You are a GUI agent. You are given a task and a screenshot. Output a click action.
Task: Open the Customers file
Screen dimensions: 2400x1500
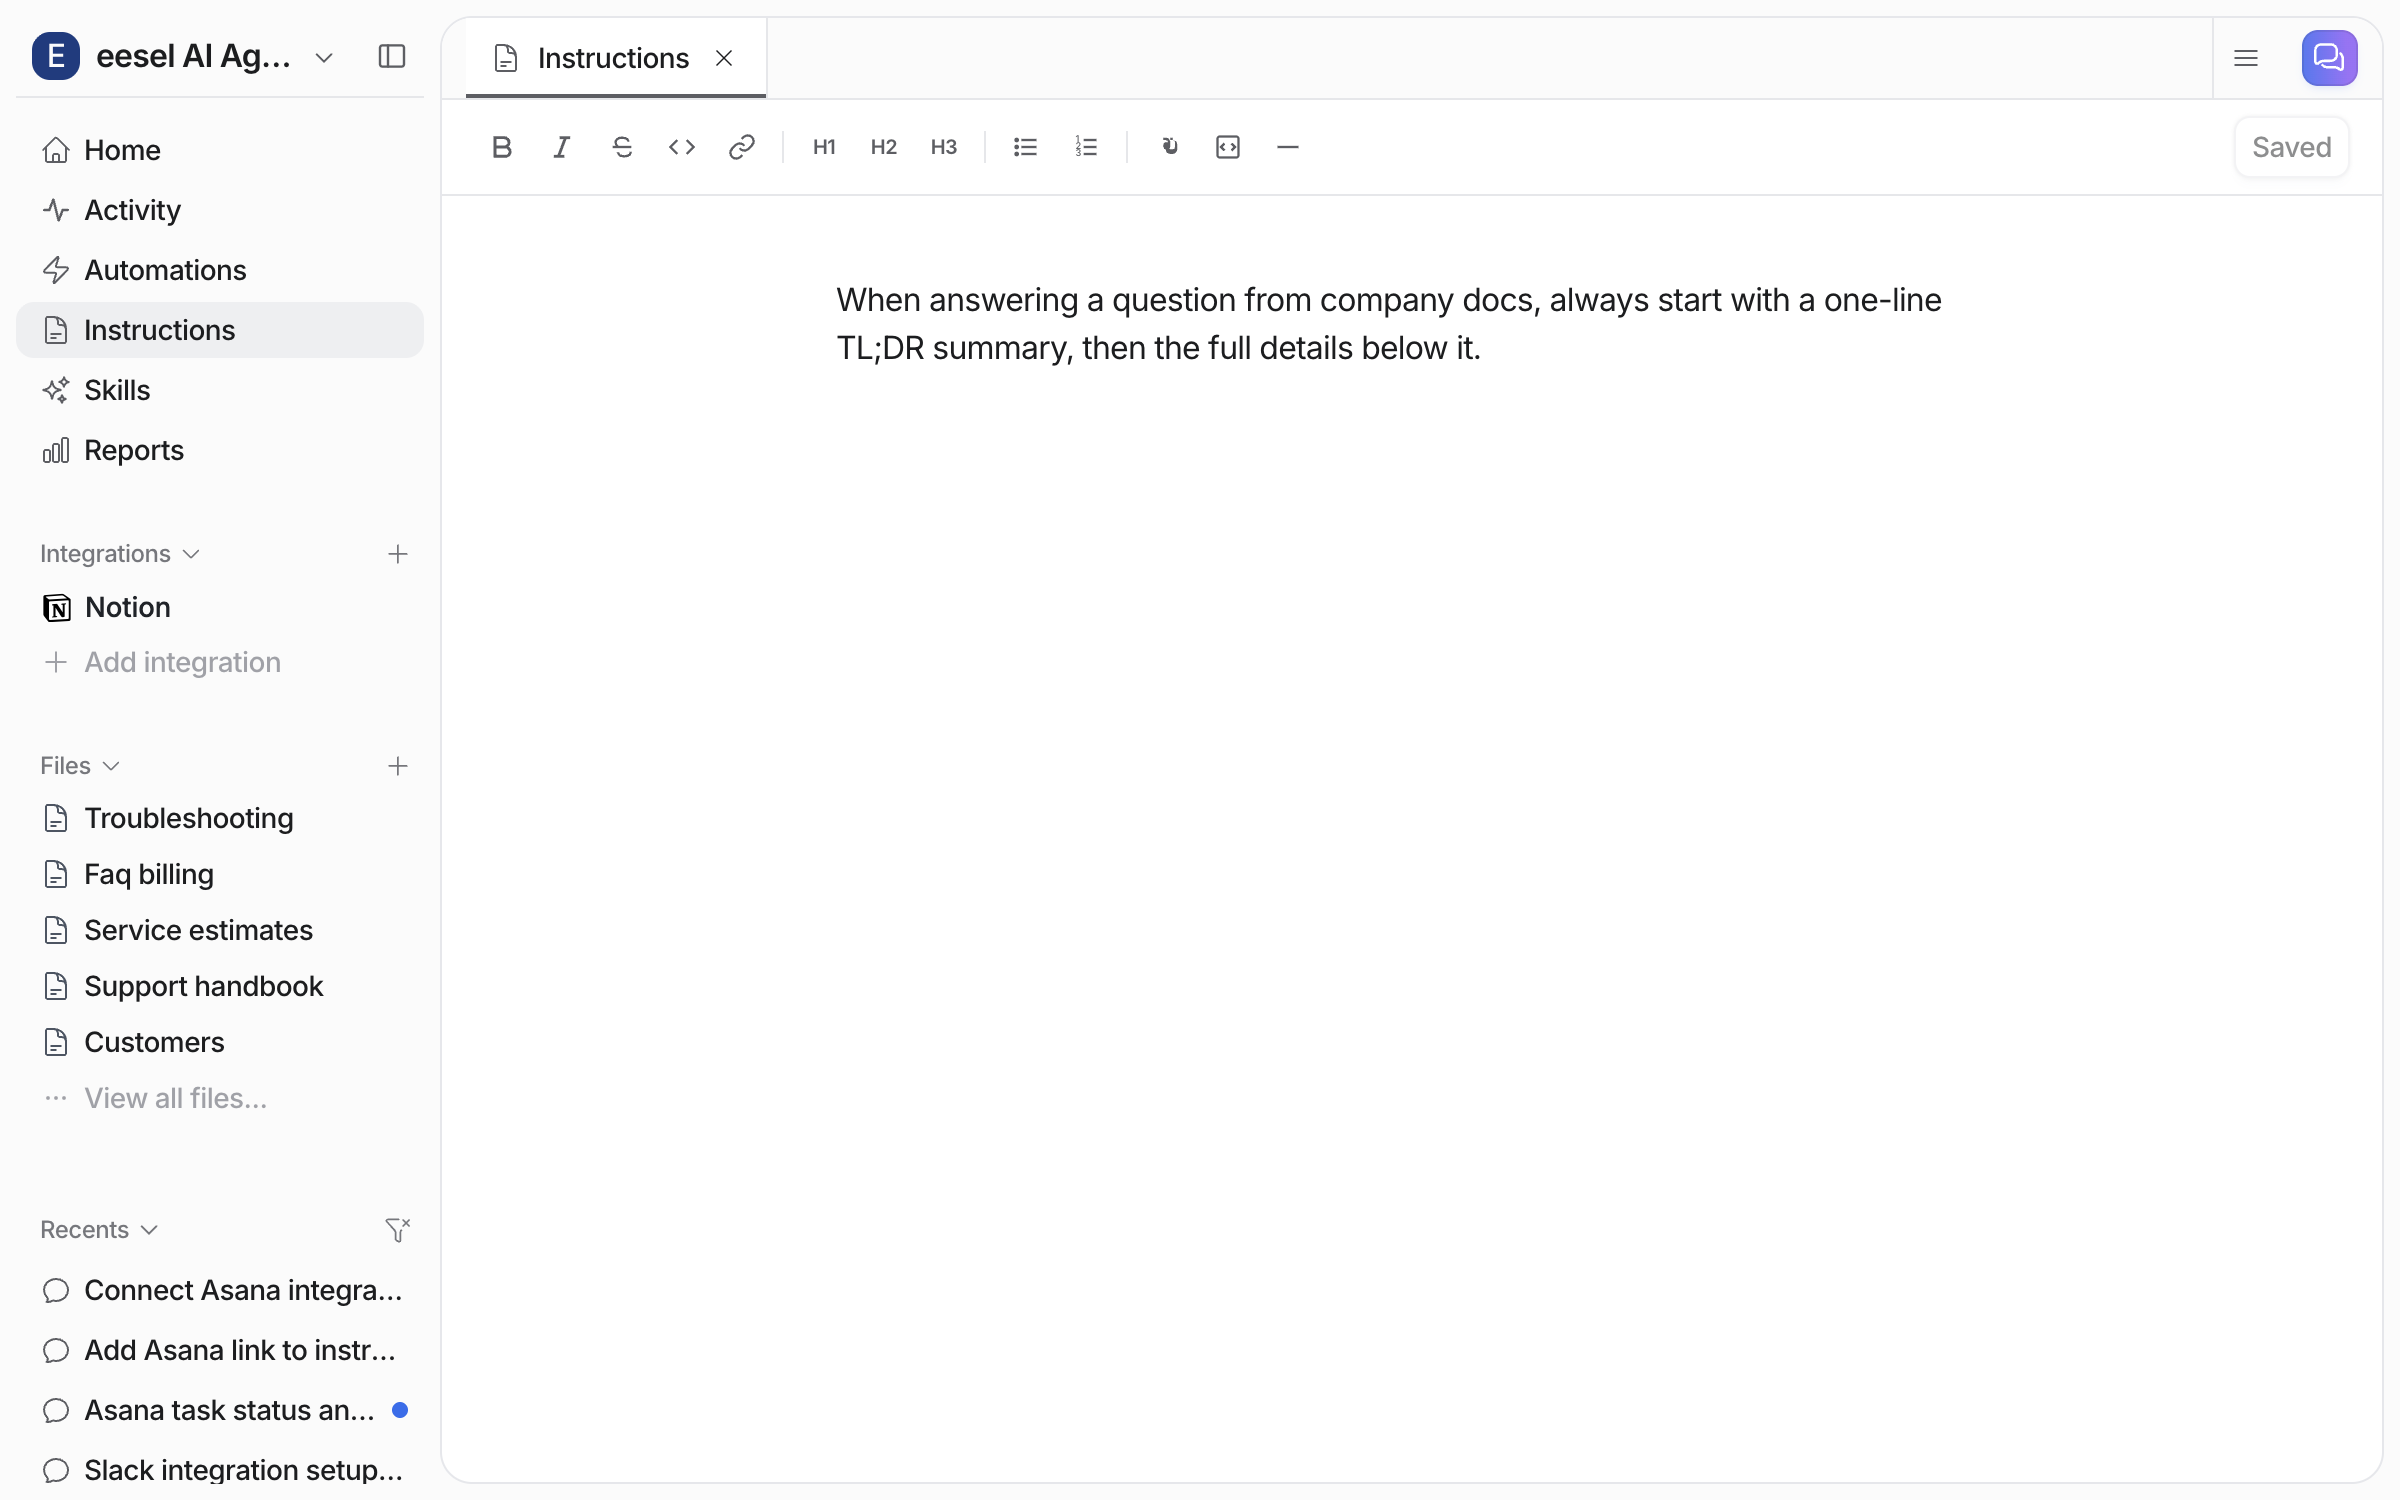(x=220, y=1042)
